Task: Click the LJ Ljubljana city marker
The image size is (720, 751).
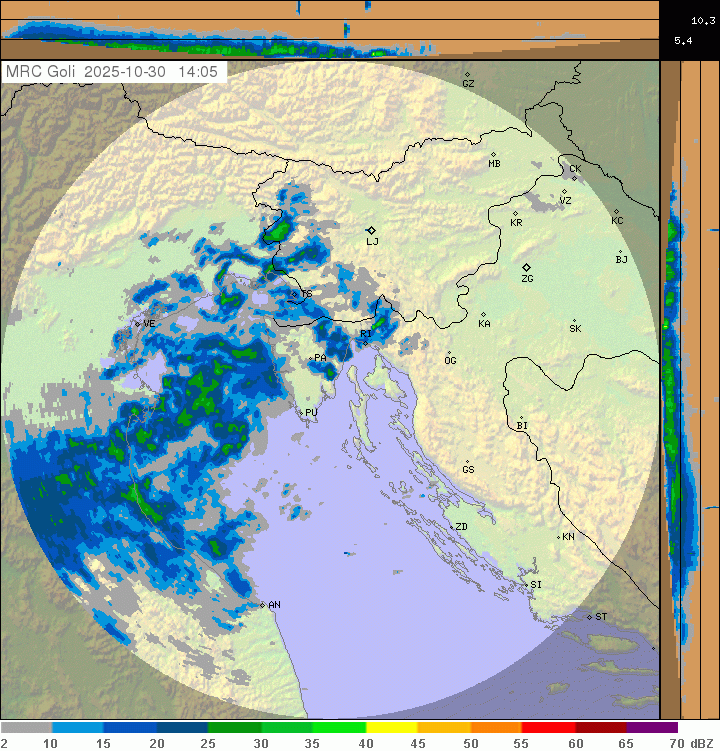Action: click(x=371, y=230)
